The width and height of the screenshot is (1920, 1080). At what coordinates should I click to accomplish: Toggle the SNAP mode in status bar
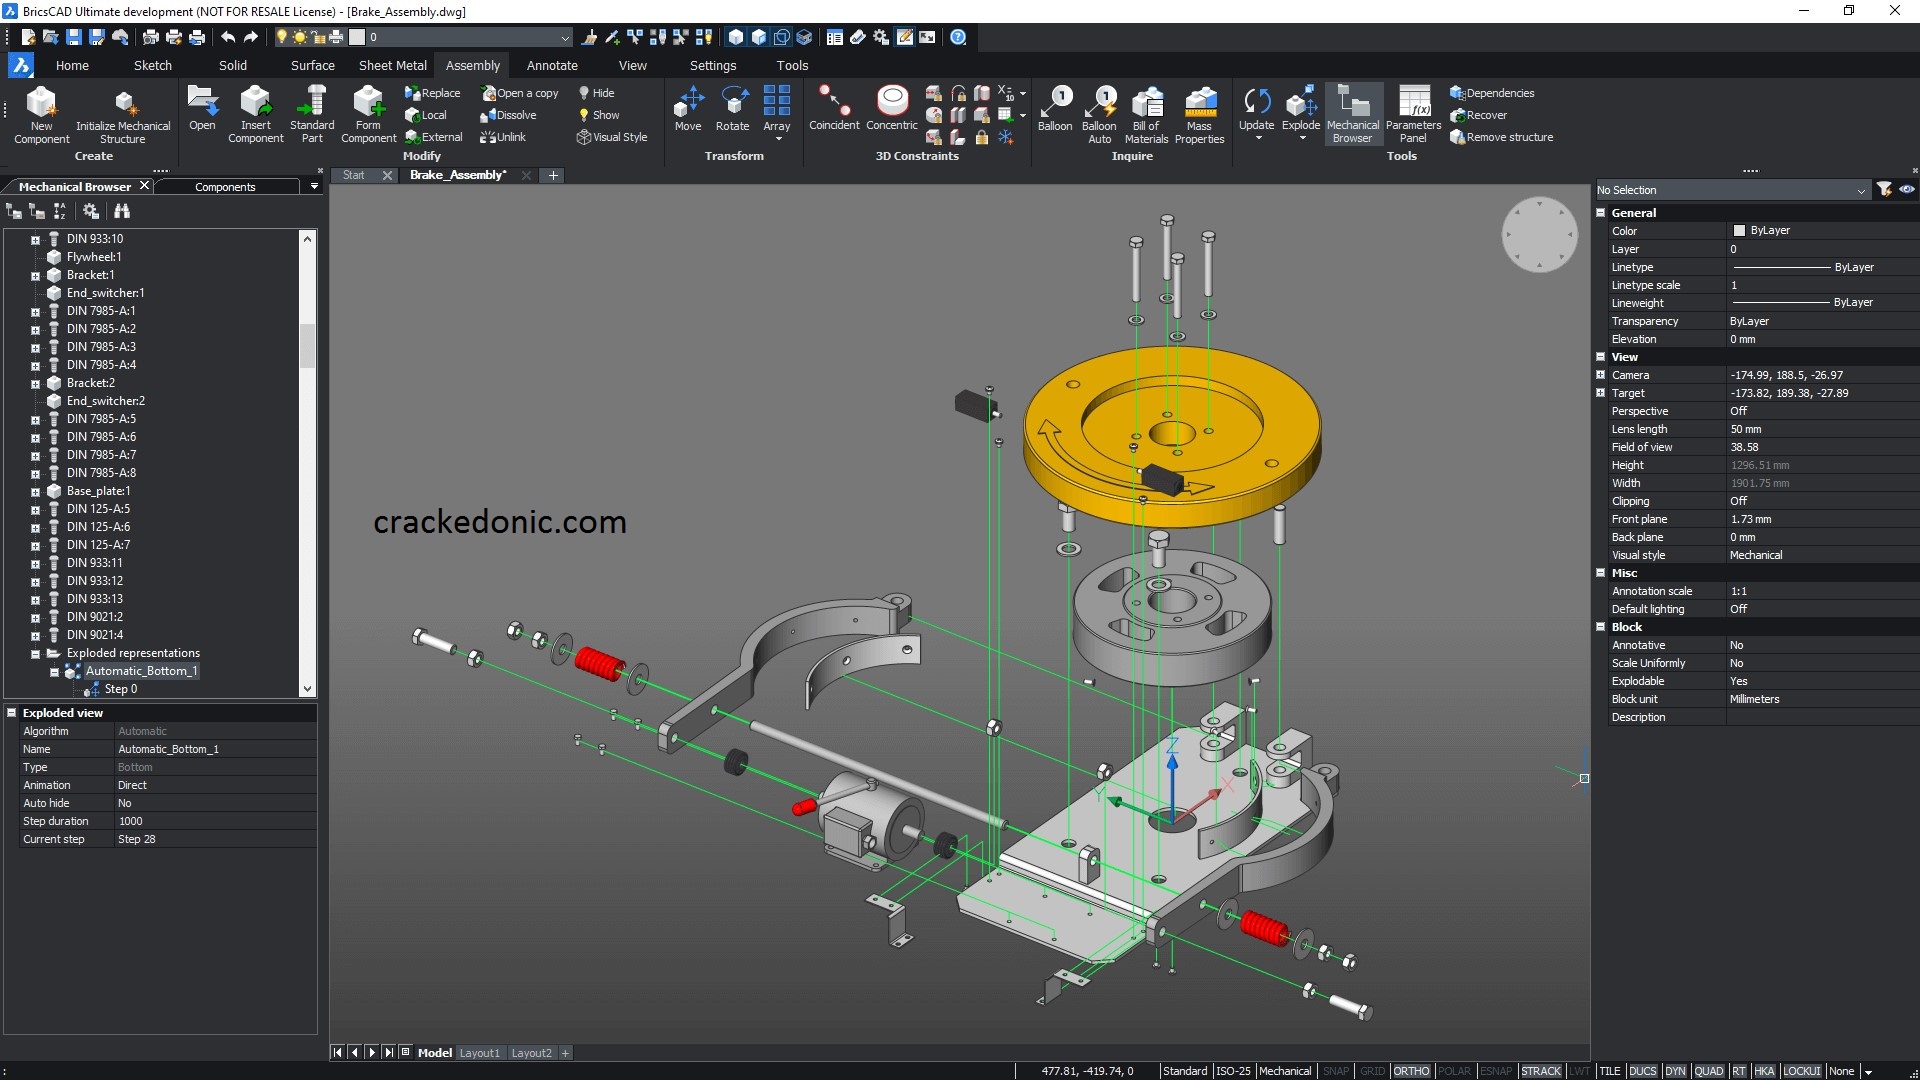tap(1337, 1069)
